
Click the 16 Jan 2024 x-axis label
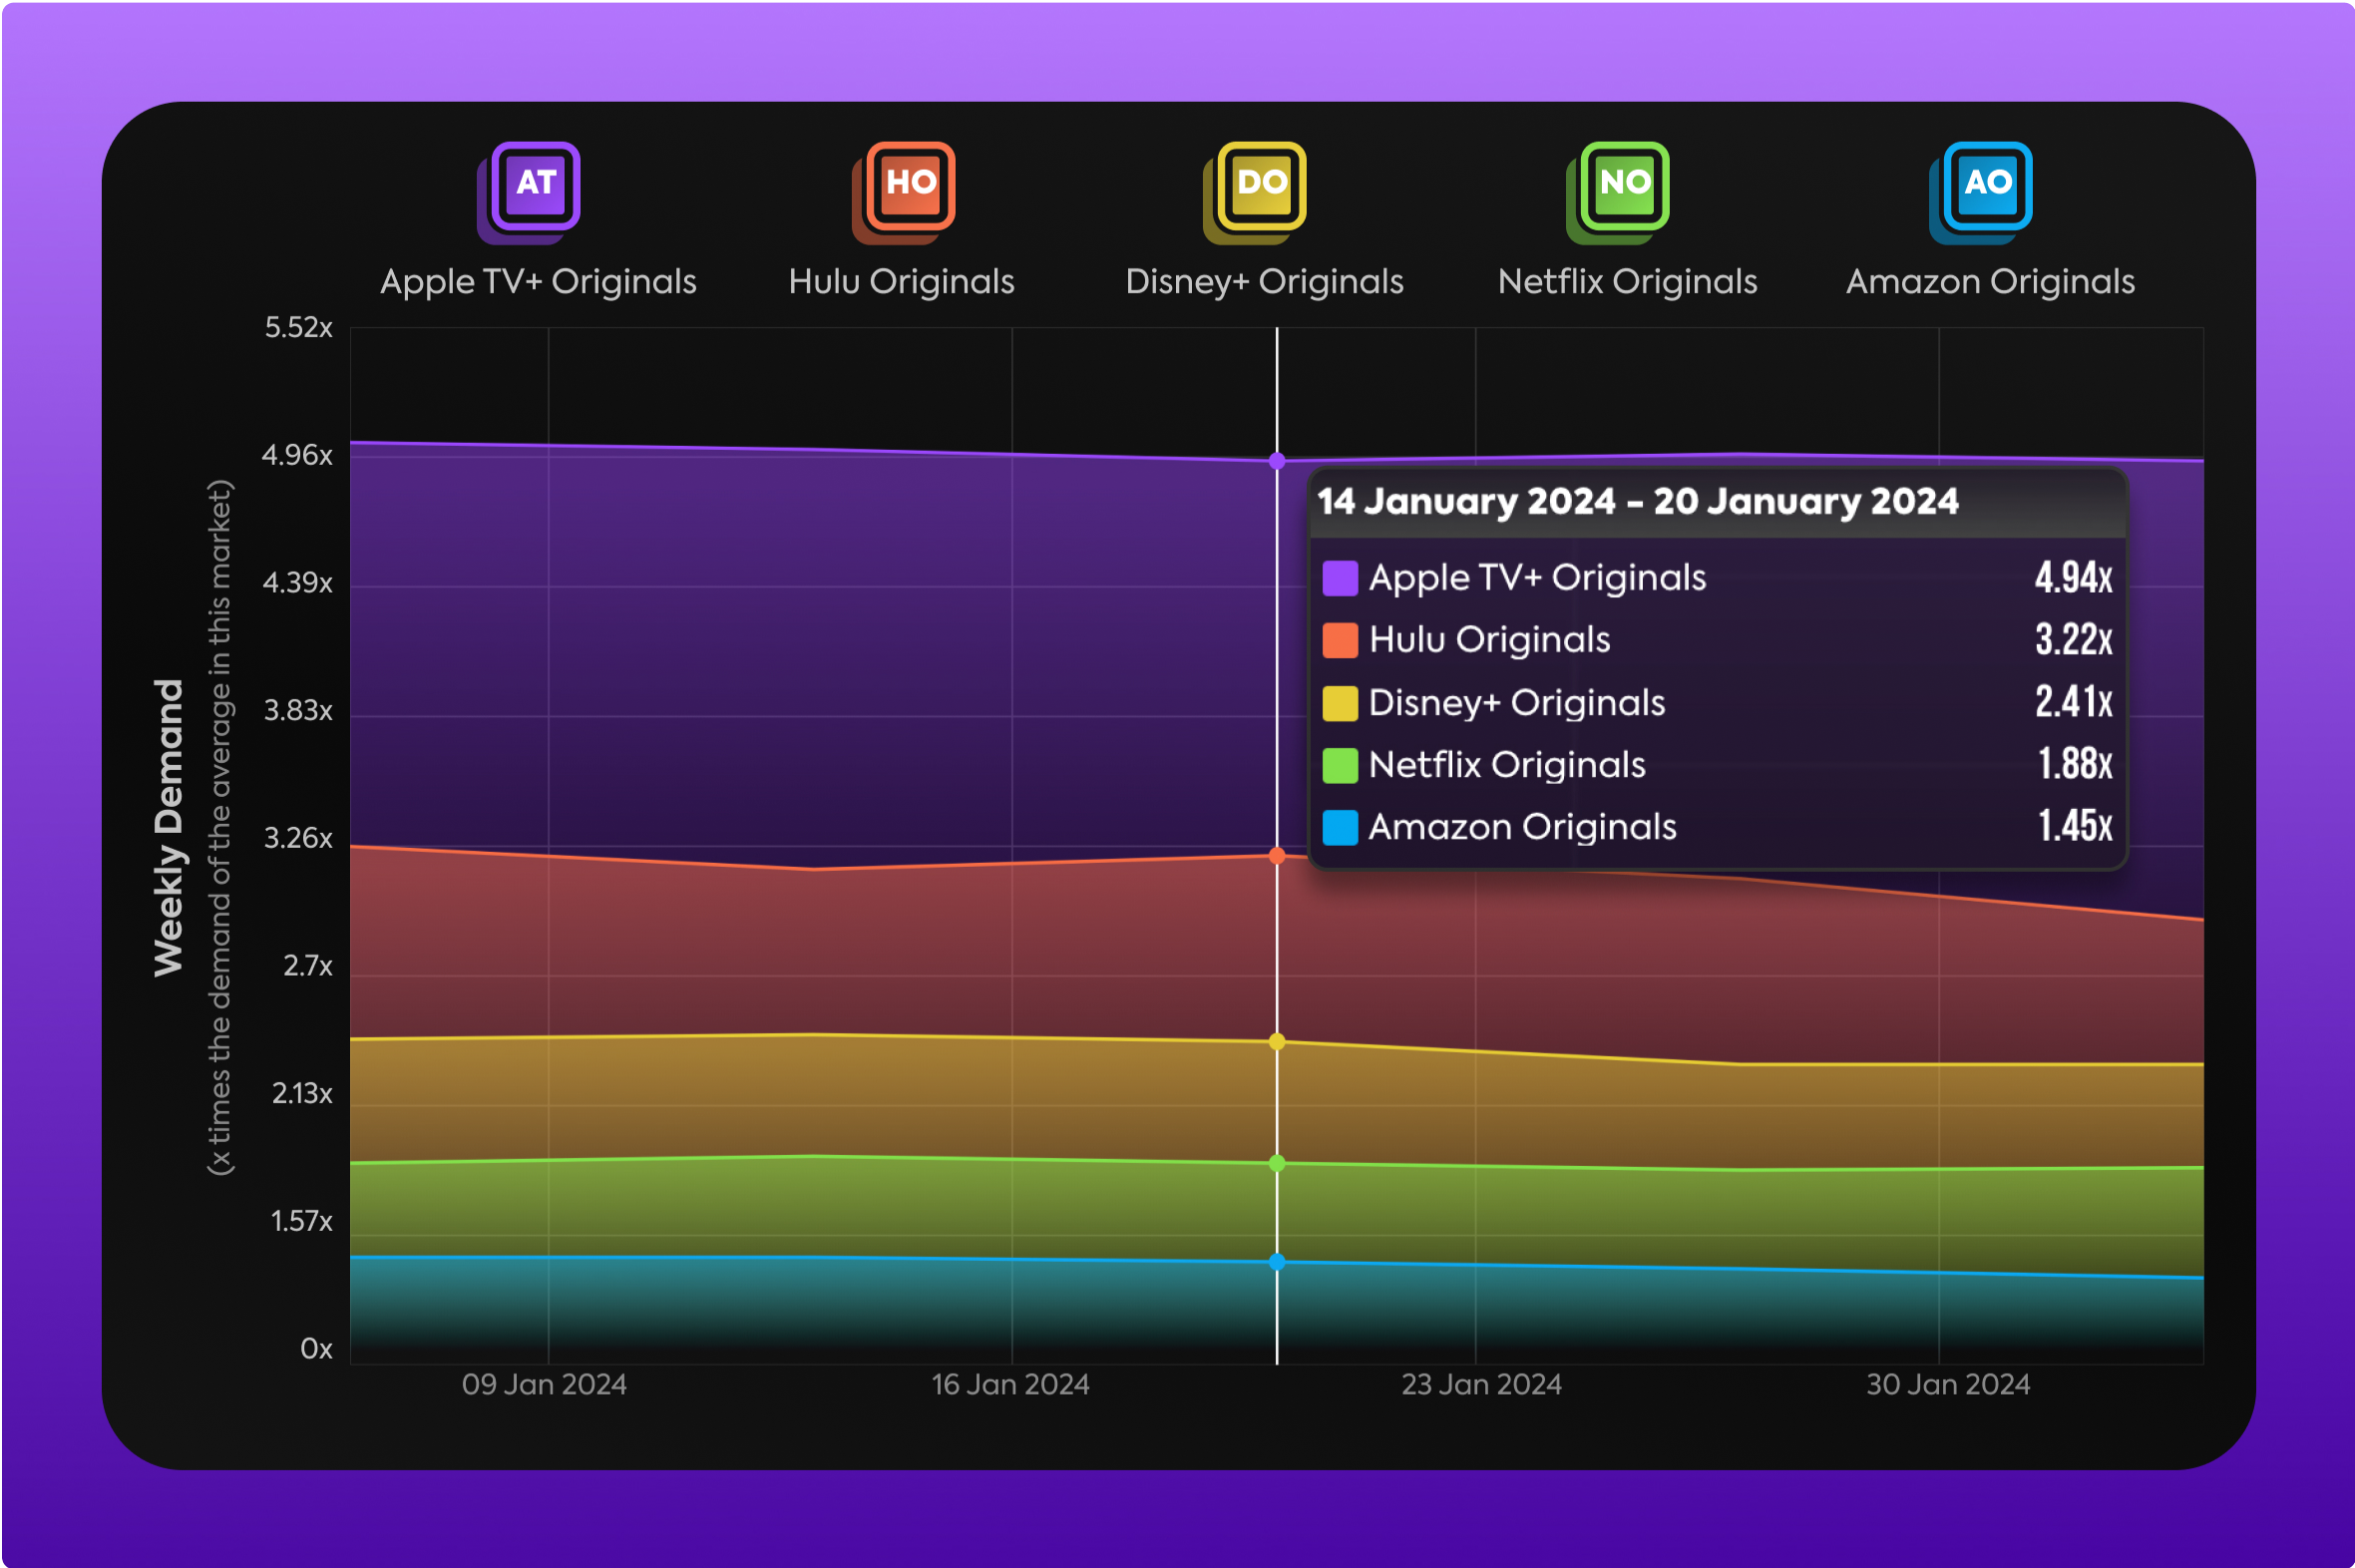coord(1010,1385)
